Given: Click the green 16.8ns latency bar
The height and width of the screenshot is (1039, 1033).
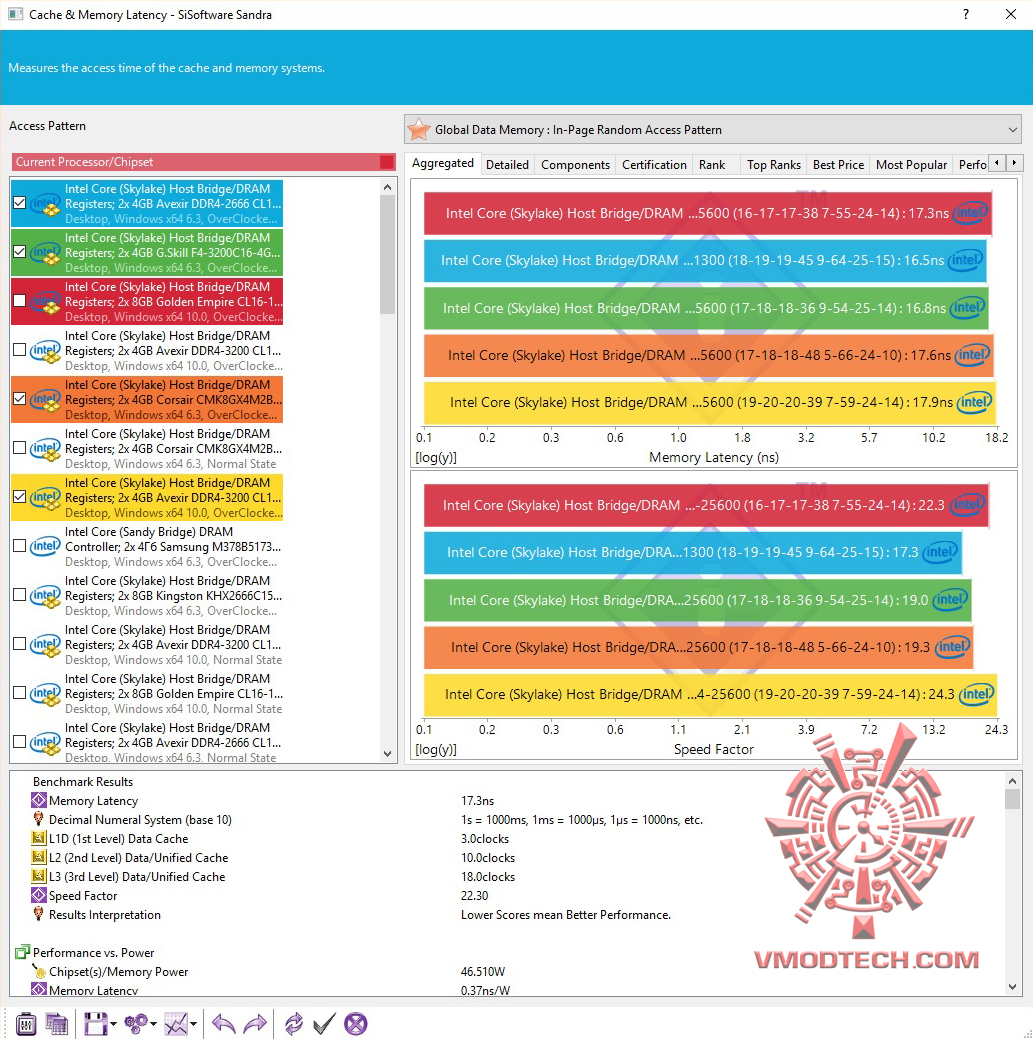Looking at the screenshot, I should [706, 307].
